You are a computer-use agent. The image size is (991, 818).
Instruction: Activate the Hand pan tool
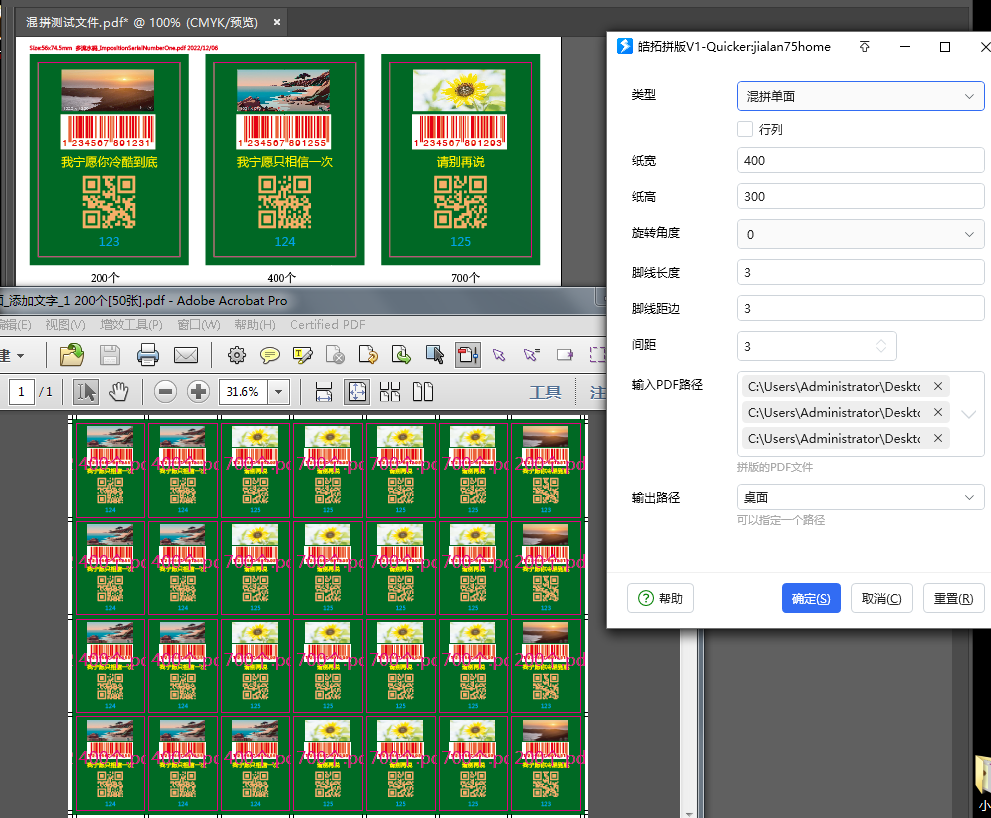(119, 392)
